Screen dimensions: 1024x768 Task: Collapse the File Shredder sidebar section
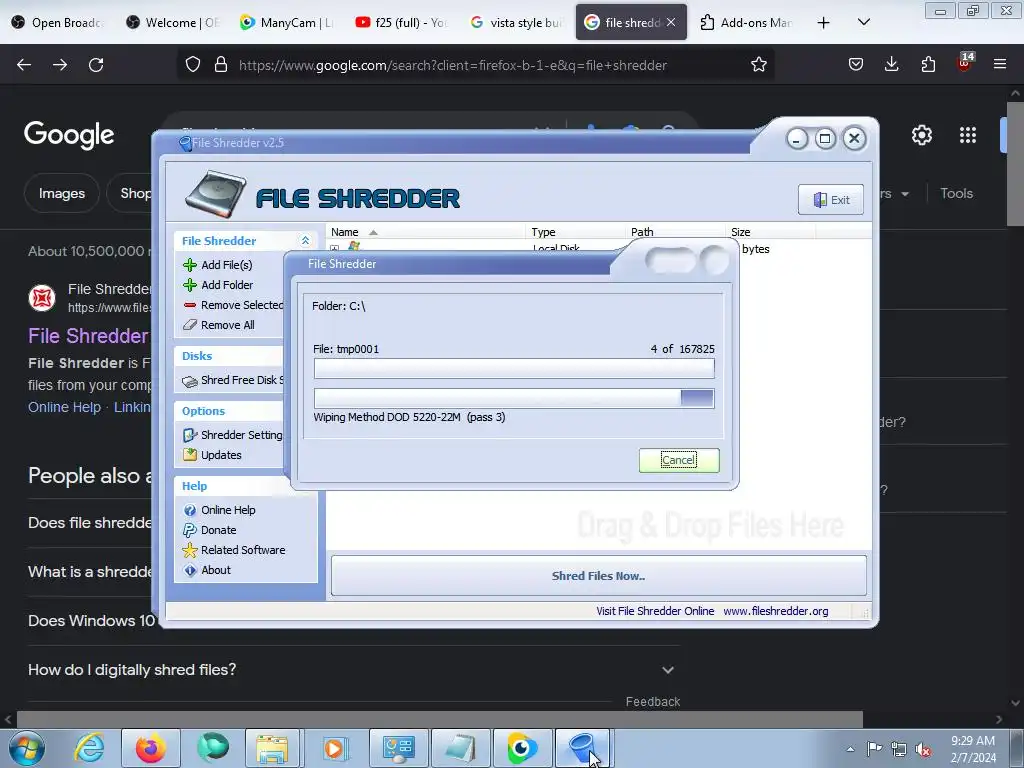(x=305, y=241)
